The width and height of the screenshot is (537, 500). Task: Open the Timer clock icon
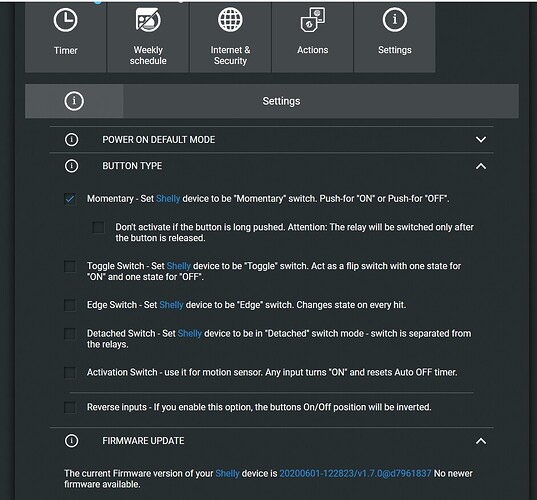(65, 20)
